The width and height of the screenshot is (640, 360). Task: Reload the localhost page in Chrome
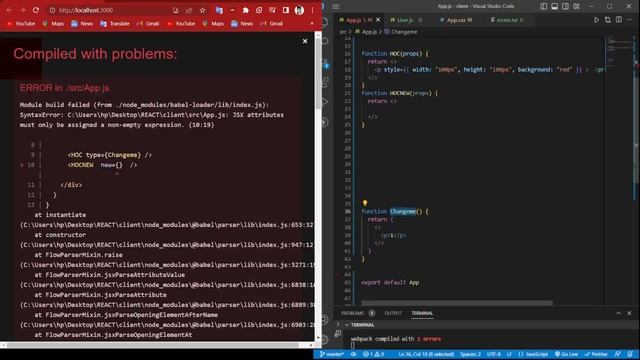click(36, 10)
